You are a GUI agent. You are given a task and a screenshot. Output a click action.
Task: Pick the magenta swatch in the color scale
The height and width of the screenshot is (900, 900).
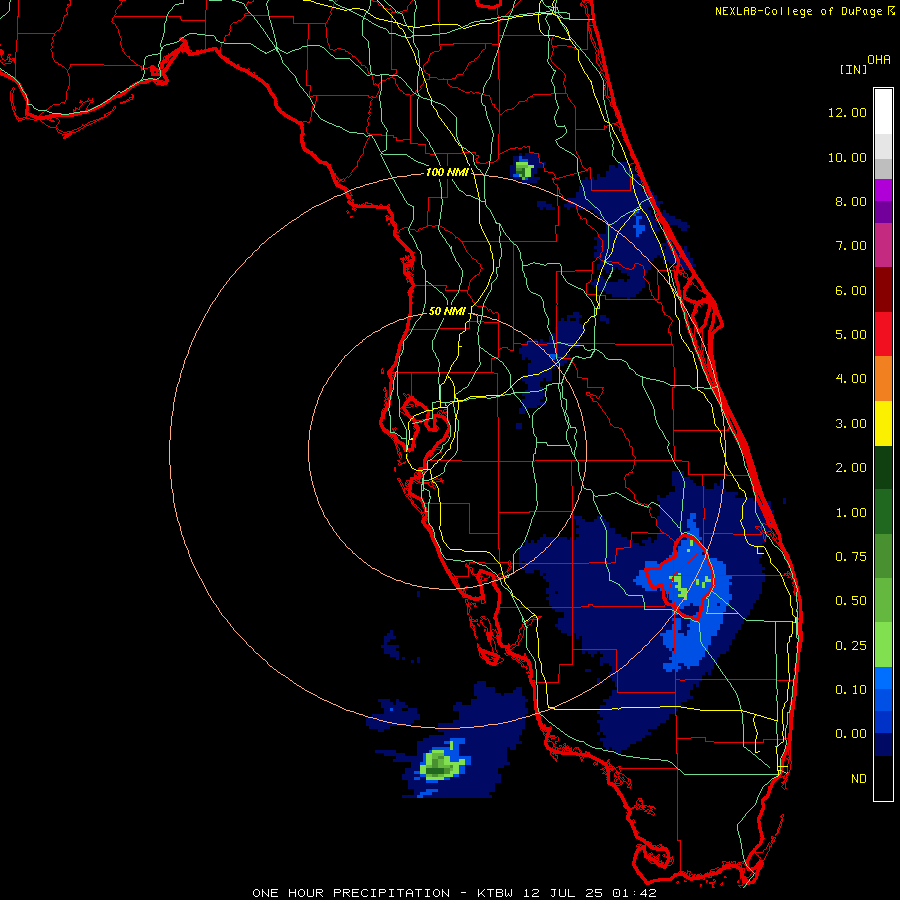(883, 190)
